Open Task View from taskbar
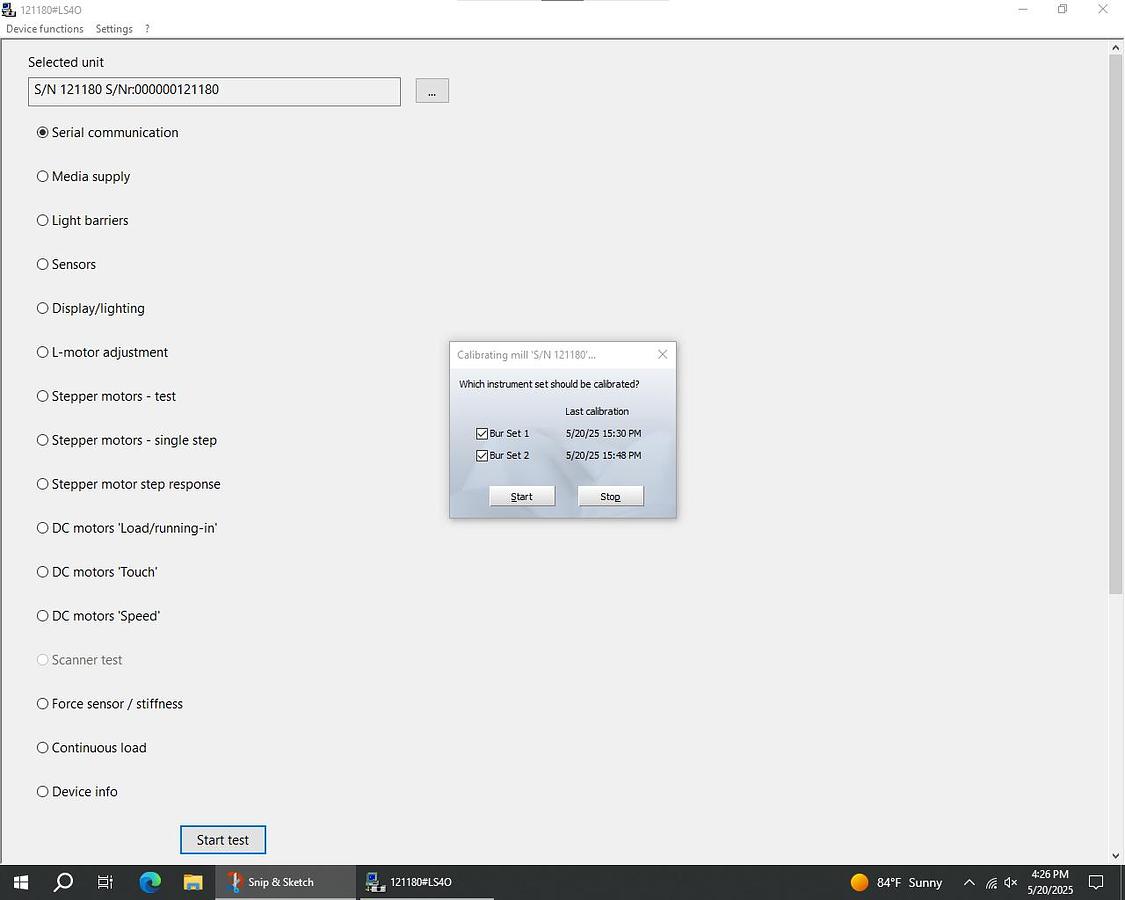The image size is (1125, 900). tap(105, 882)
